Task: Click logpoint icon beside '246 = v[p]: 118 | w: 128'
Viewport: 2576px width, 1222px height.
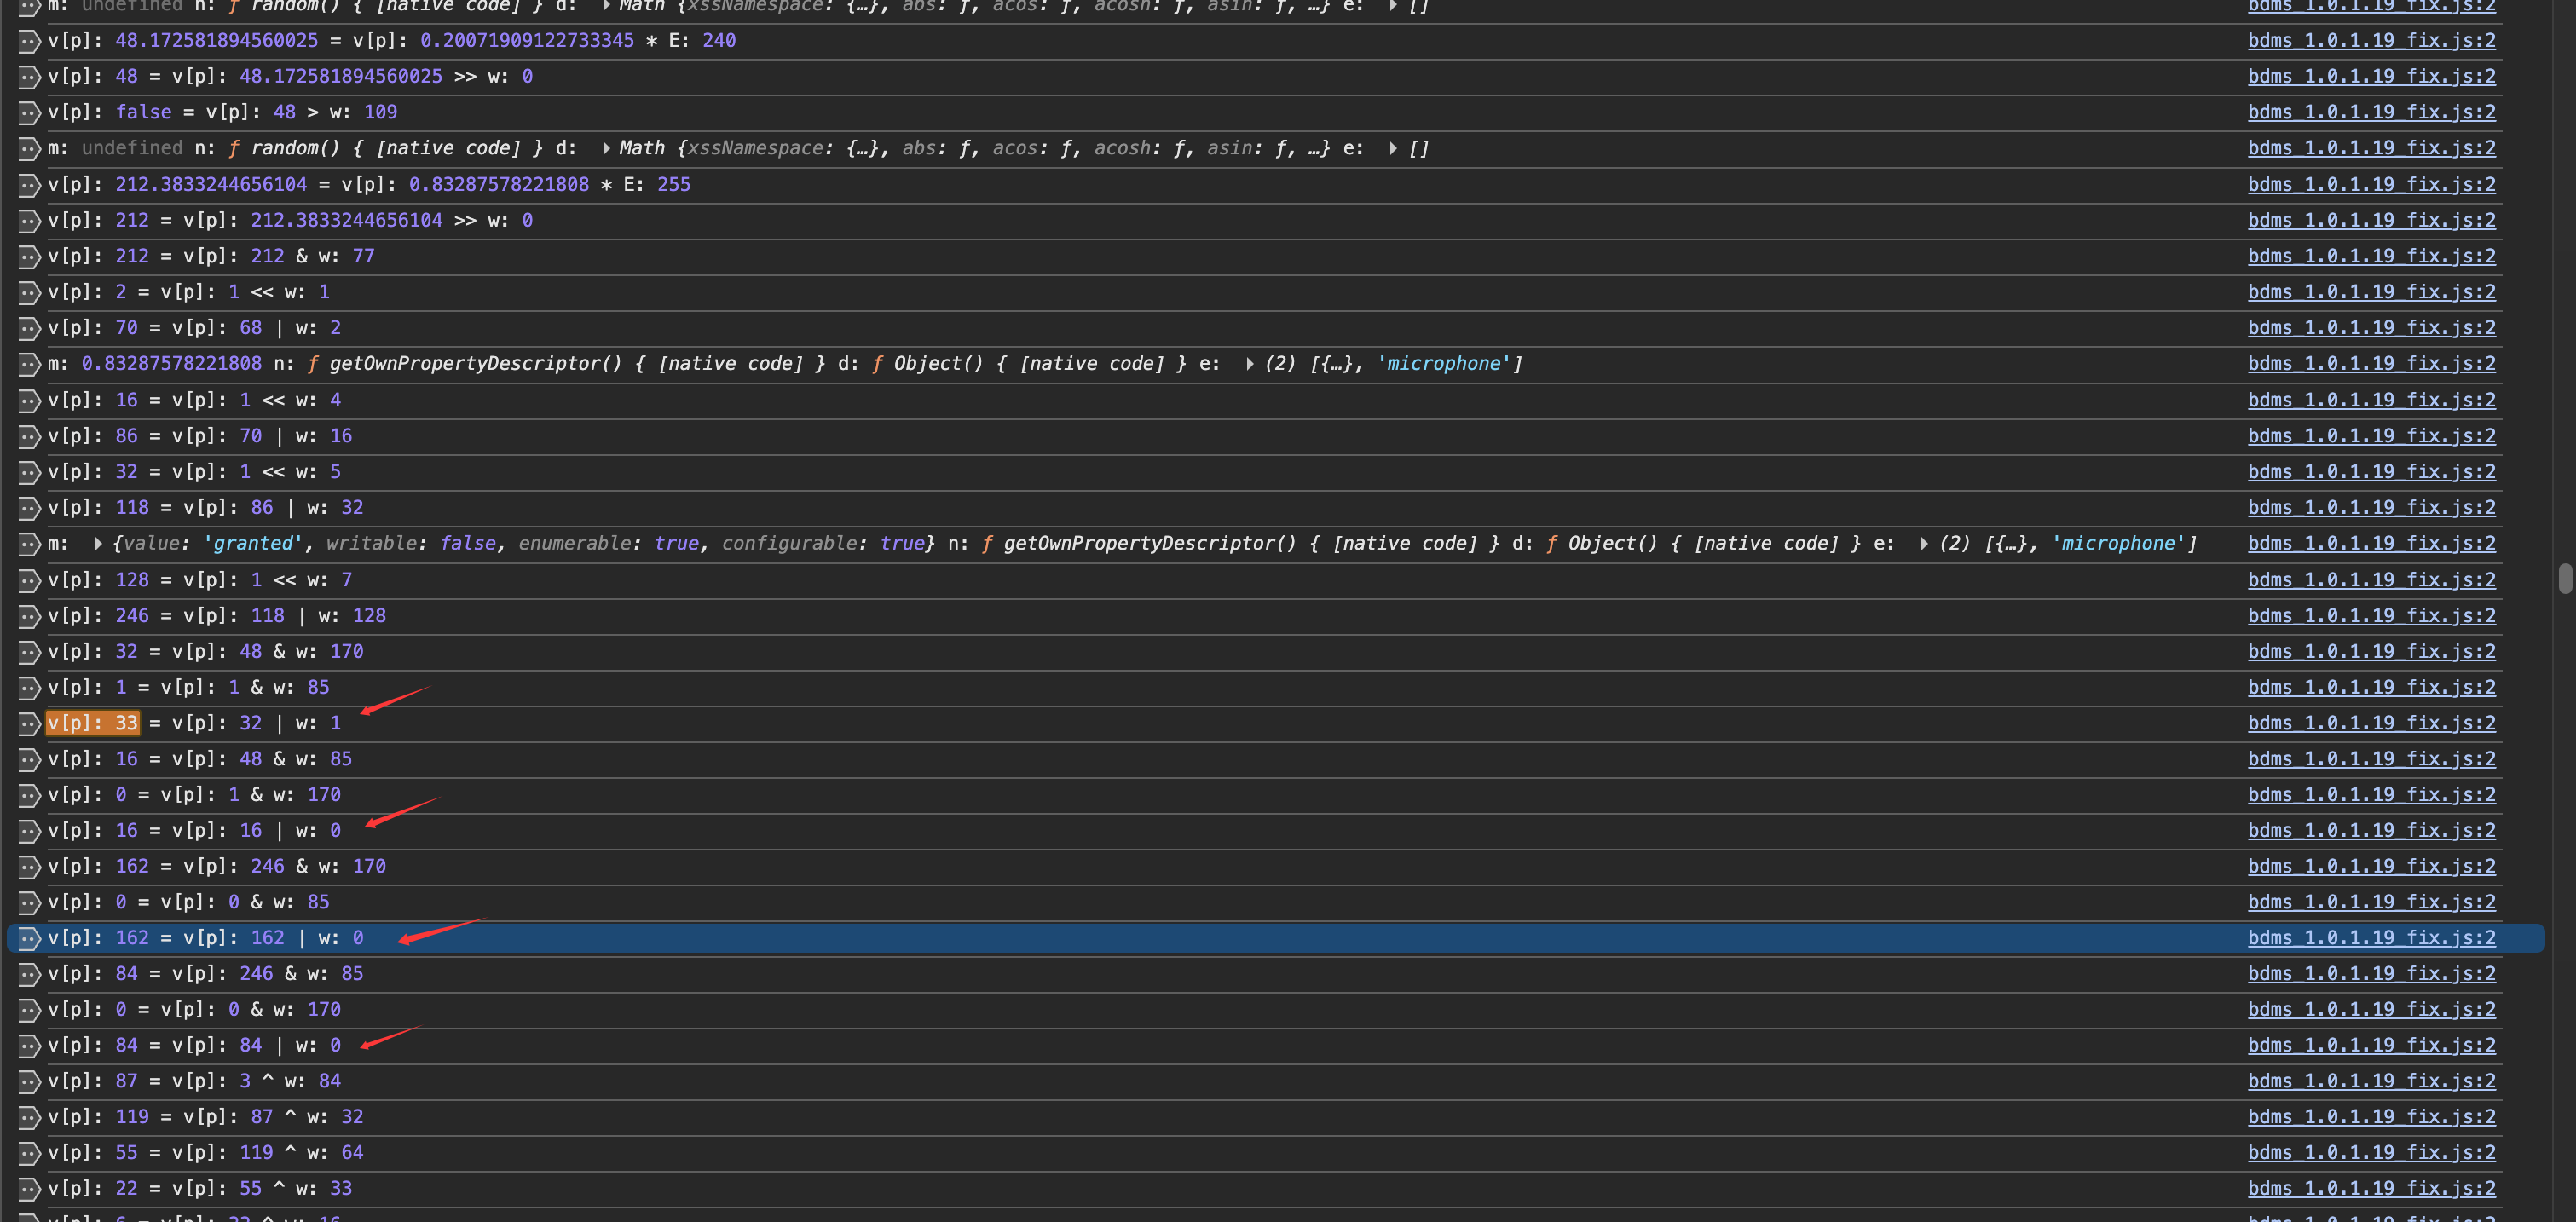Action: [29, 616]
